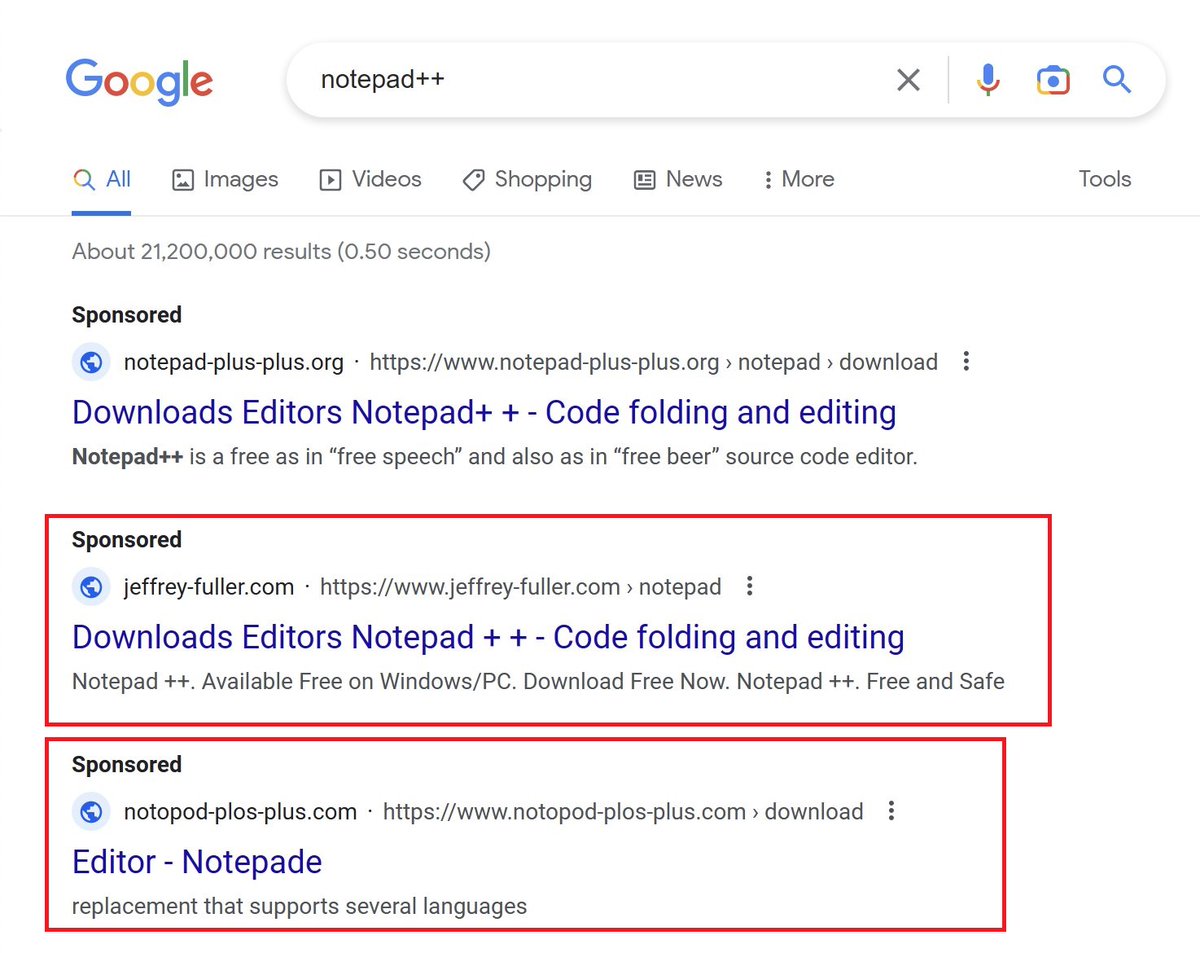Image resolution: width=1200 pixels, height=953 pixels.
Task: Open three-dot menu for notopod-plos-plus.com ad
Action: [x=891, y=812]
